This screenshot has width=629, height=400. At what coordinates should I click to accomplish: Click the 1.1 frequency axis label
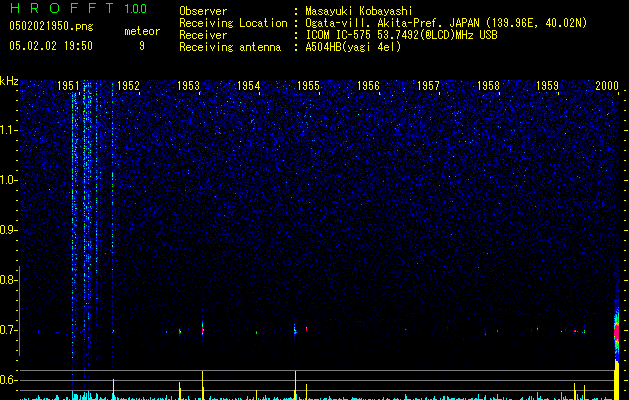(x=8, y=130)
